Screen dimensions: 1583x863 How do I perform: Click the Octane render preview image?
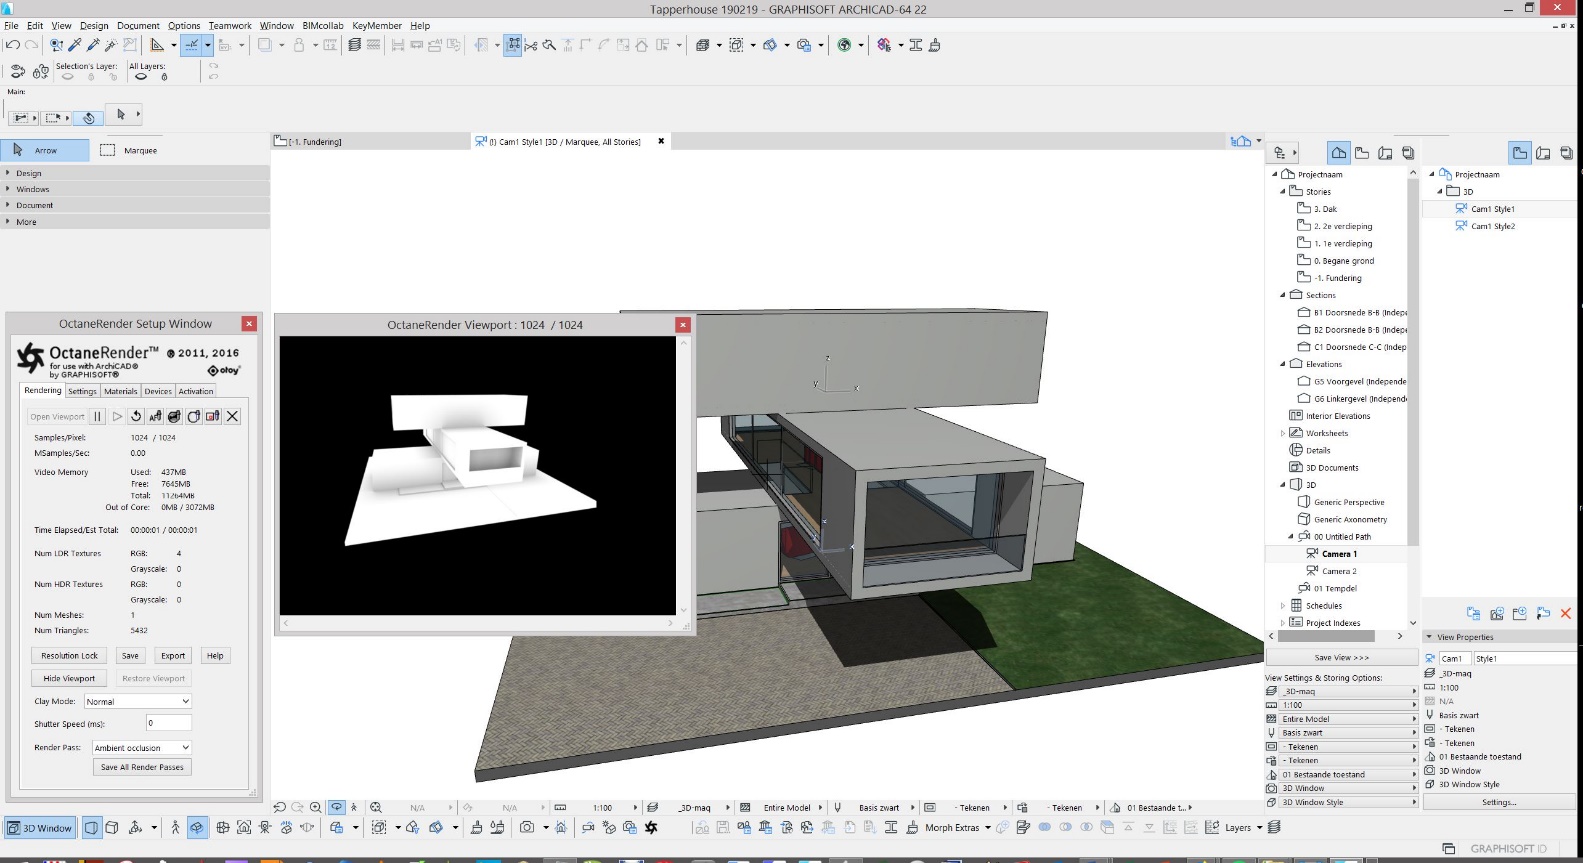tap(478, 476)
